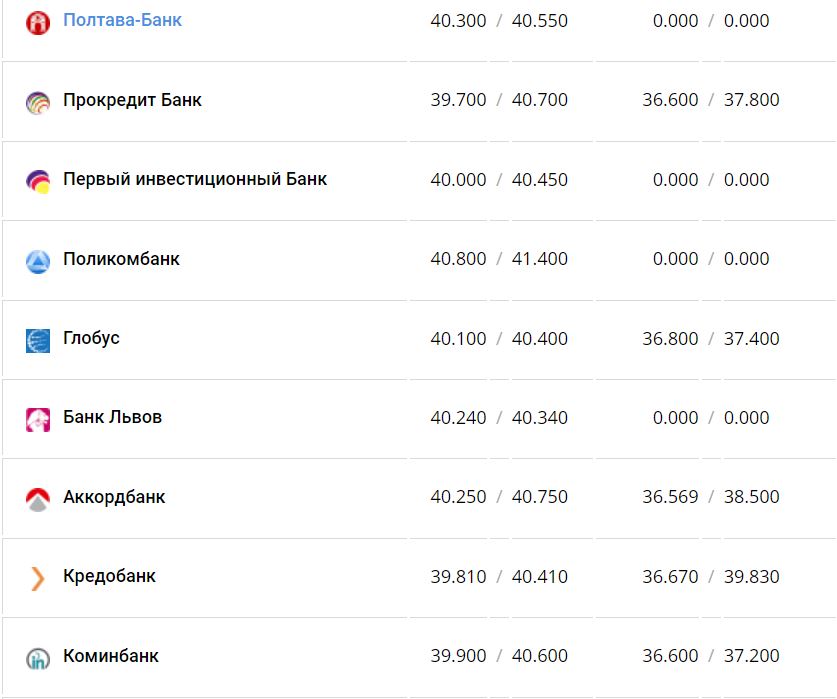837x699 pixels.
Task: Click the Кредобанк orange chevron logo
Action: click(x=37, y=578)
